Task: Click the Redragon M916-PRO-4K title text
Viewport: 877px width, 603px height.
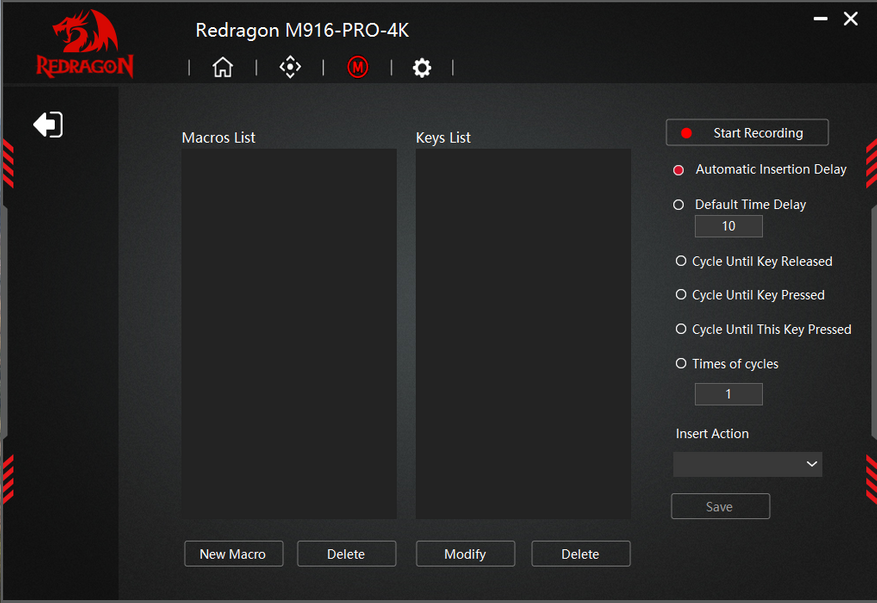Action: (x=302, y=30)
